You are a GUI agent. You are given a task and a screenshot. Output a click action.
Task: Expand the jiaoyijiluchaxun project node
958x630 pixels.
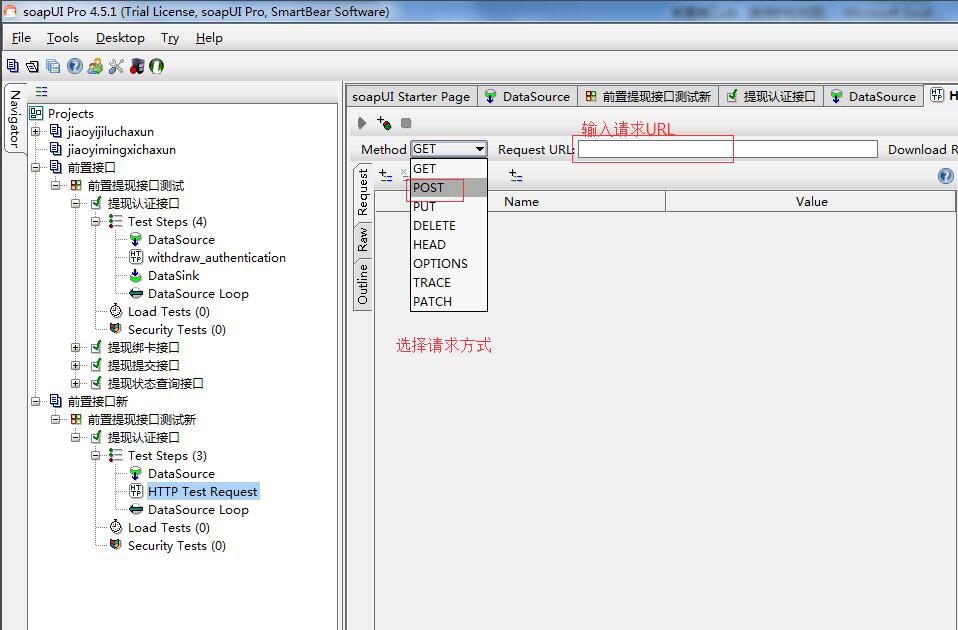tap(36, 132)
